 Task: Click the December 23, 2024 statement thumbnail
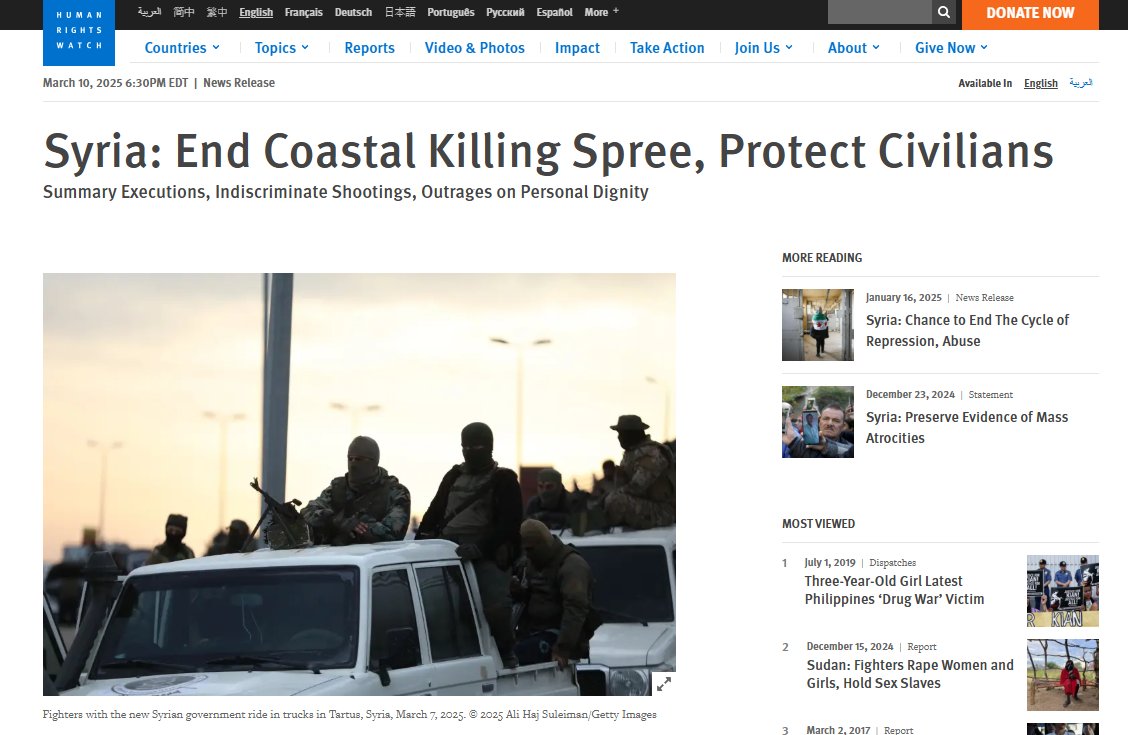(818, 422)
